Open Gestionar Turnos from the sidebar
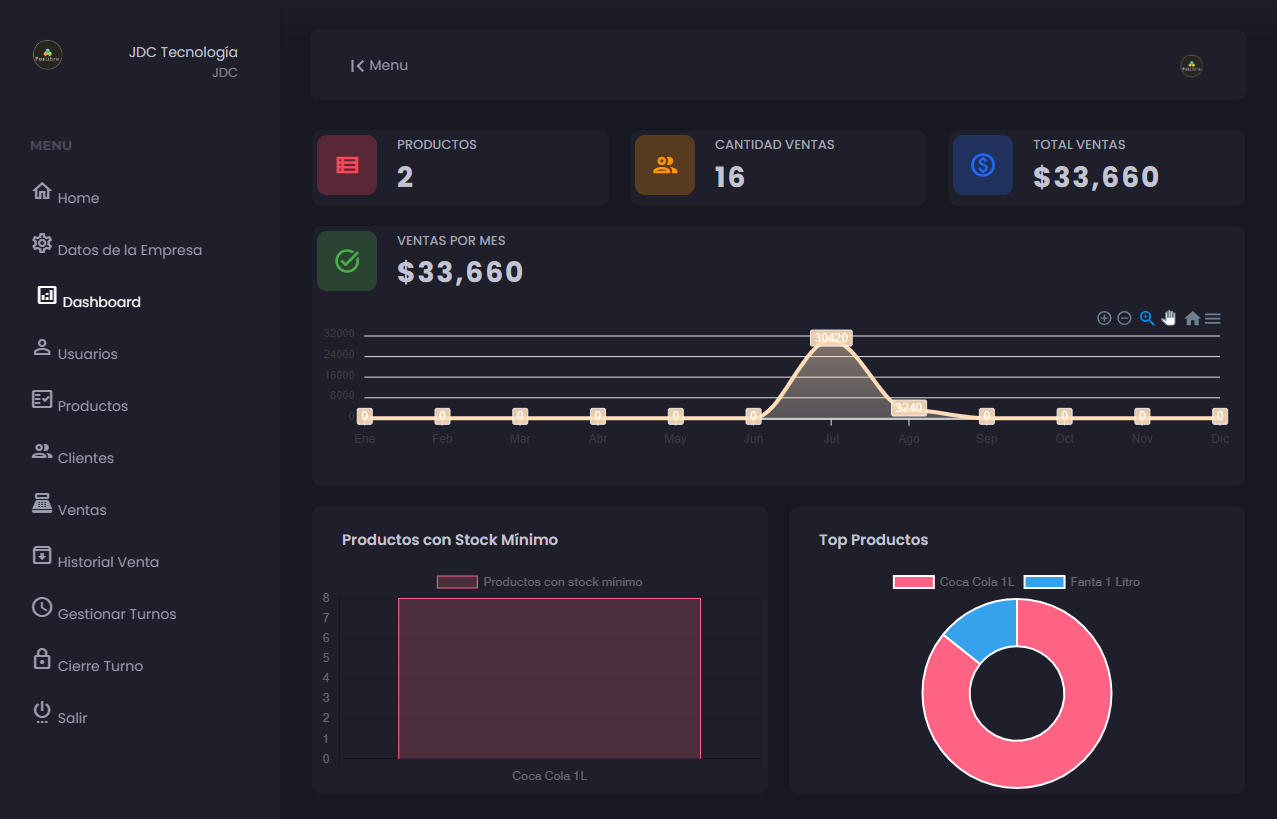Image resolution: width=1277 pixels, height=819 pixels. click(x=116, y=614)
